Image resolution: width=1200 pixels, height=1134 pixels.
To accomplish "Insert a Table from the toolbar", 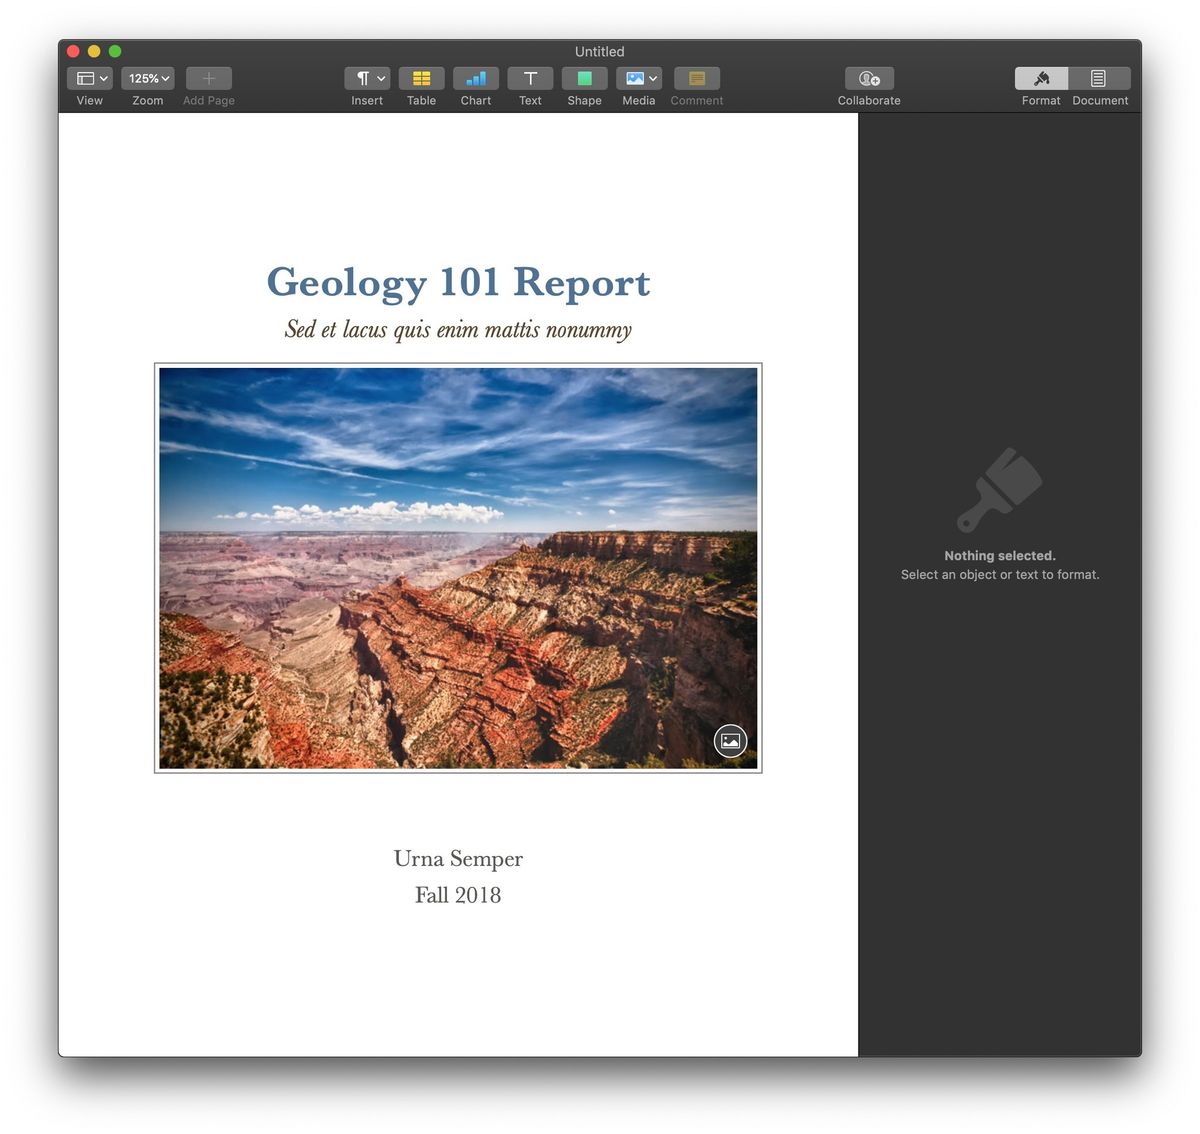I will [x=422, y=78].
